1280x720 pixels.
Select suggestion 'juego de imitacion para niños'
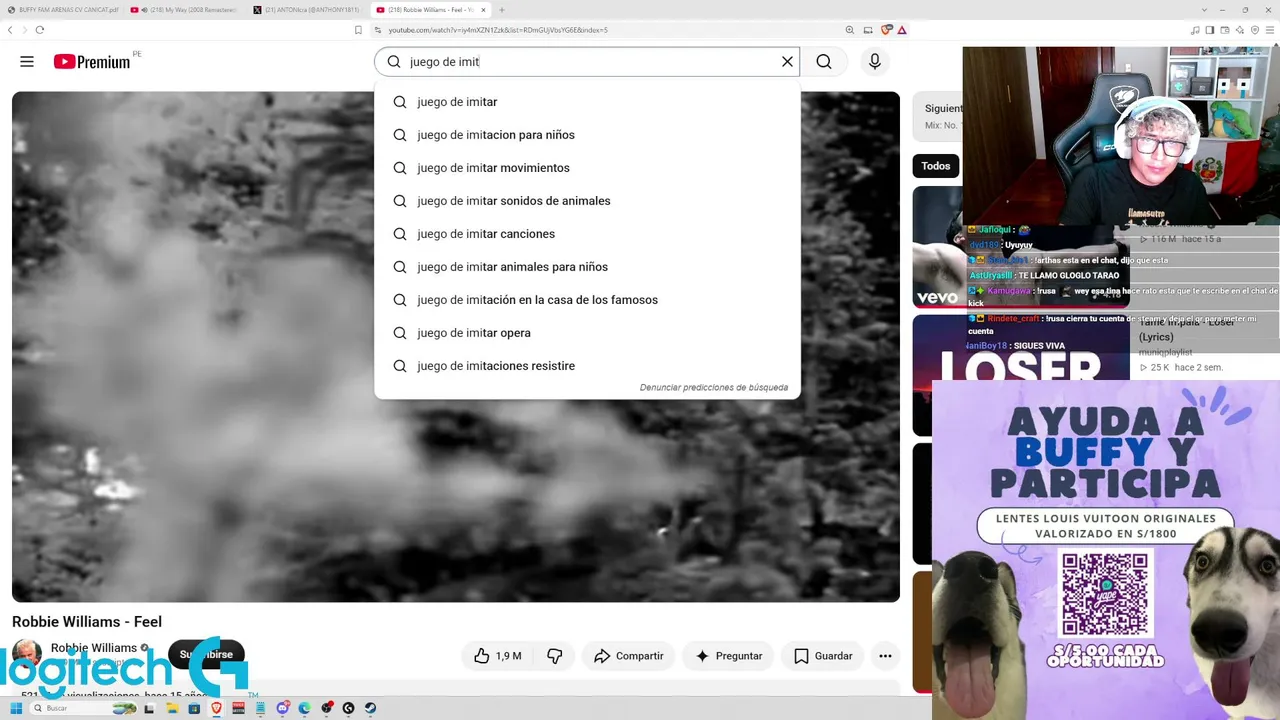pyautogui.click(x=587, y=135)
